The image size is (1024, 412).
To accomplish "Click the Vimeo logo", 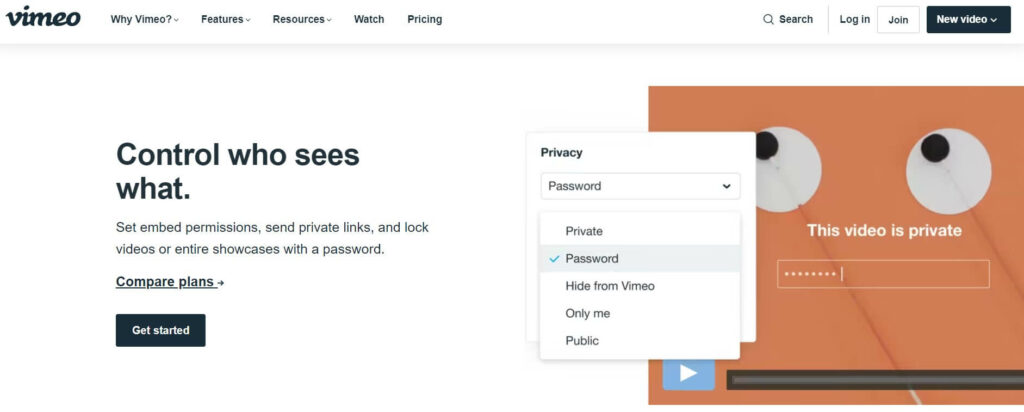I will tap(43, 18).
